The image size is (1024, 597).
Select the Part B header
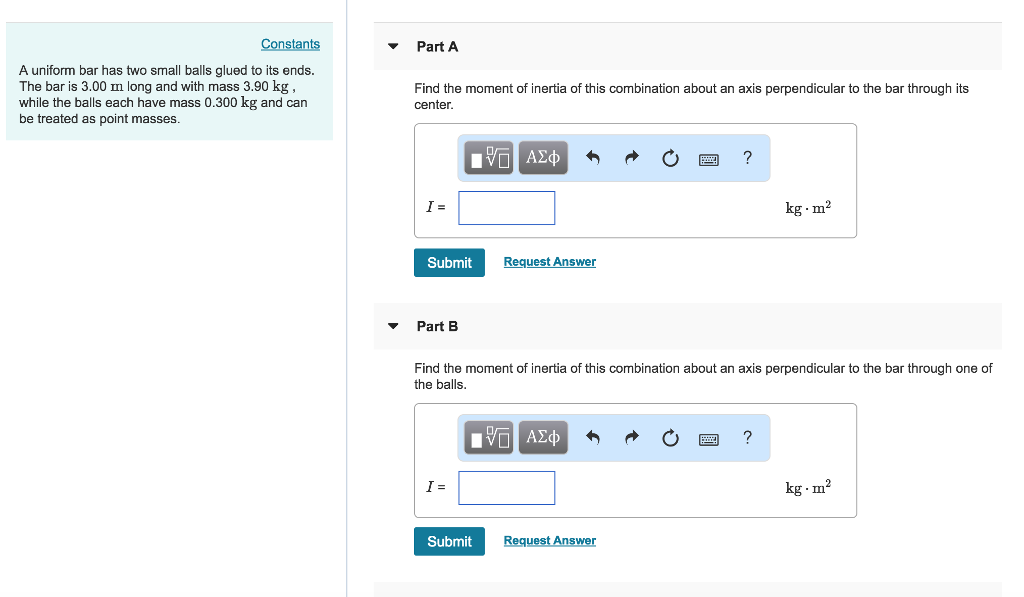tap(437, 326)
